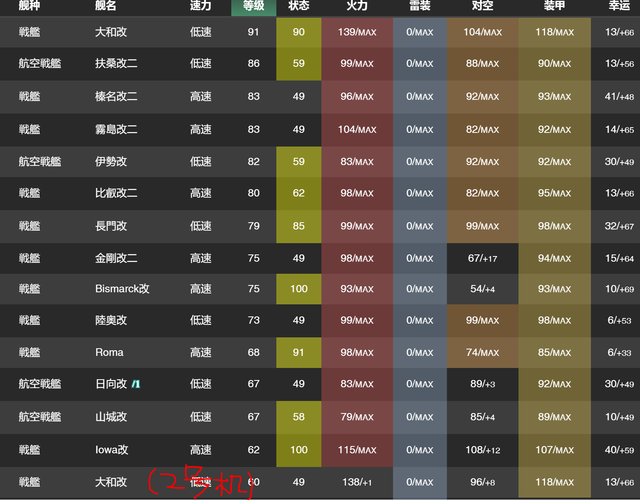Screen dimensions: 640x500
Task: Click the 状态 column header
Action: pos(298,7)
